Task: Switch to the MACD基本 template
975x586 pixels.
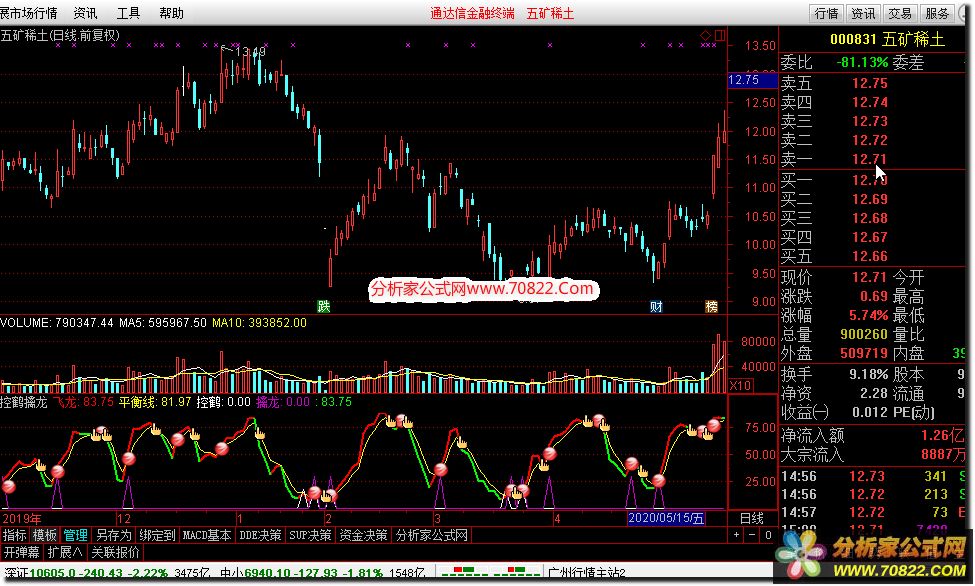Action: (x=207, y=535)
